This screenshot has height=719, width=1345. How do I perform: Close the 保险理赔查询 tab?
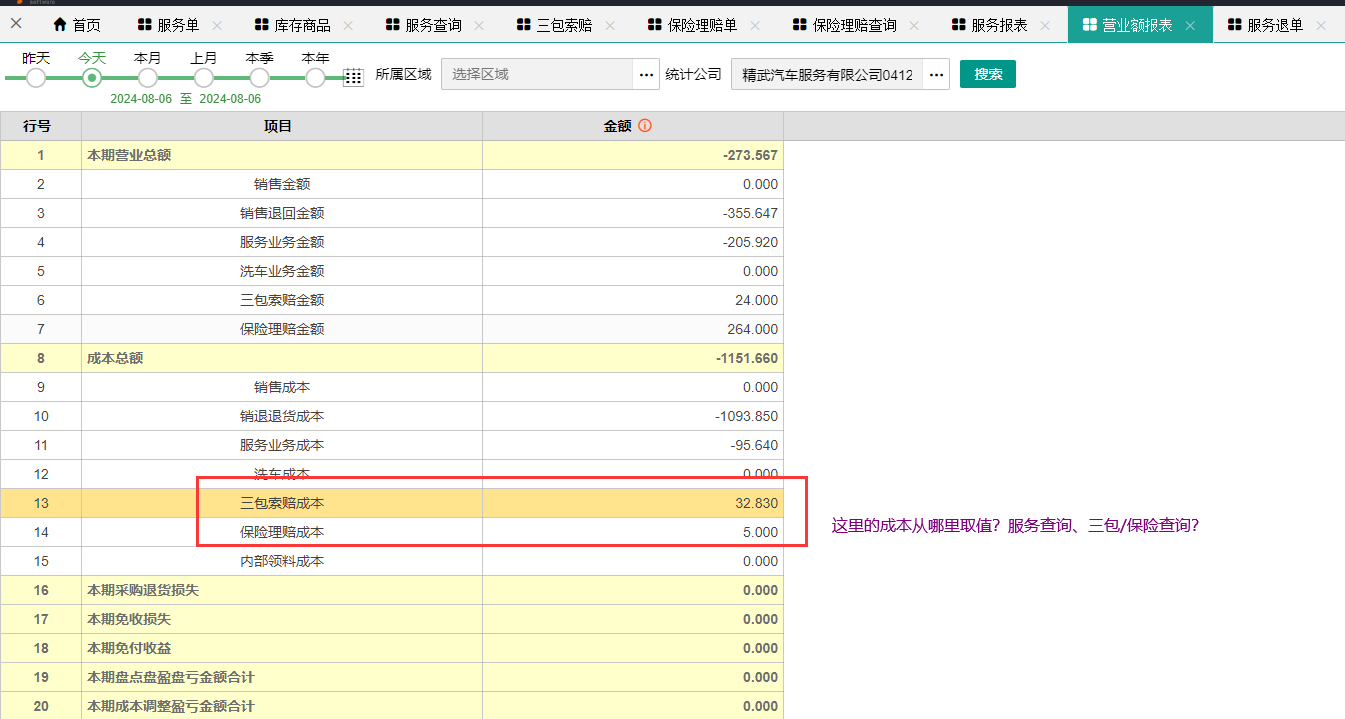[x=914, y=25]
